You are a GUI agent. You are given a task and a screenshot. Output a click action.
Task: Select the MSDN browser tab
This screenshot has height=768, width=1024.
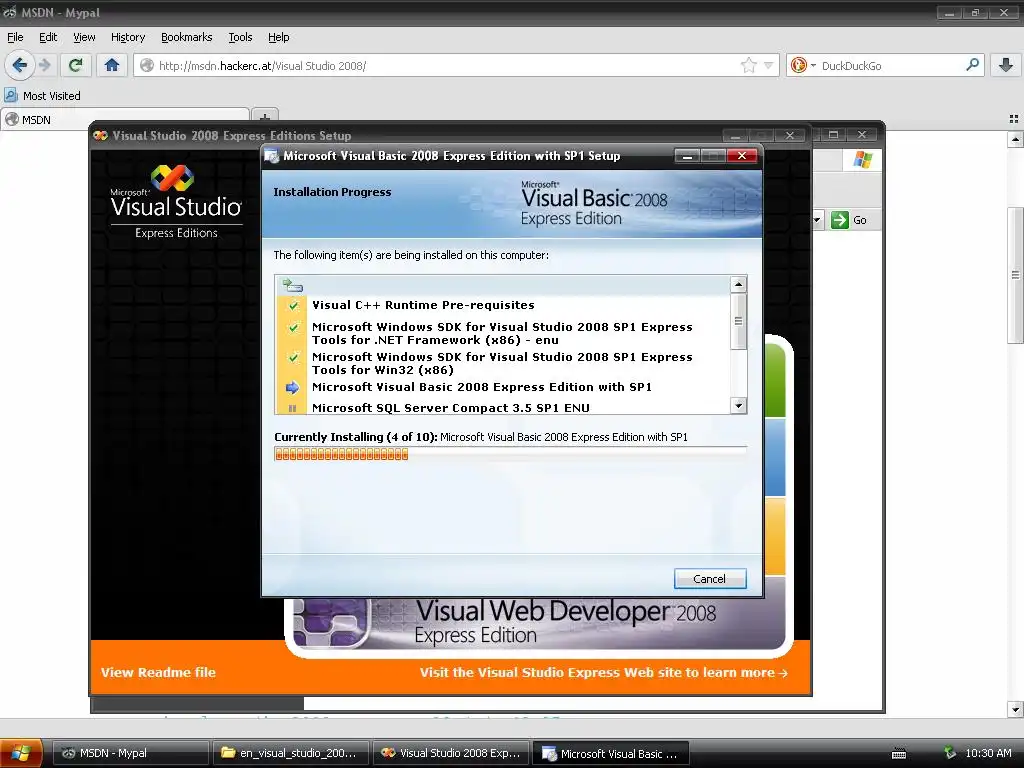coord(124,120)
